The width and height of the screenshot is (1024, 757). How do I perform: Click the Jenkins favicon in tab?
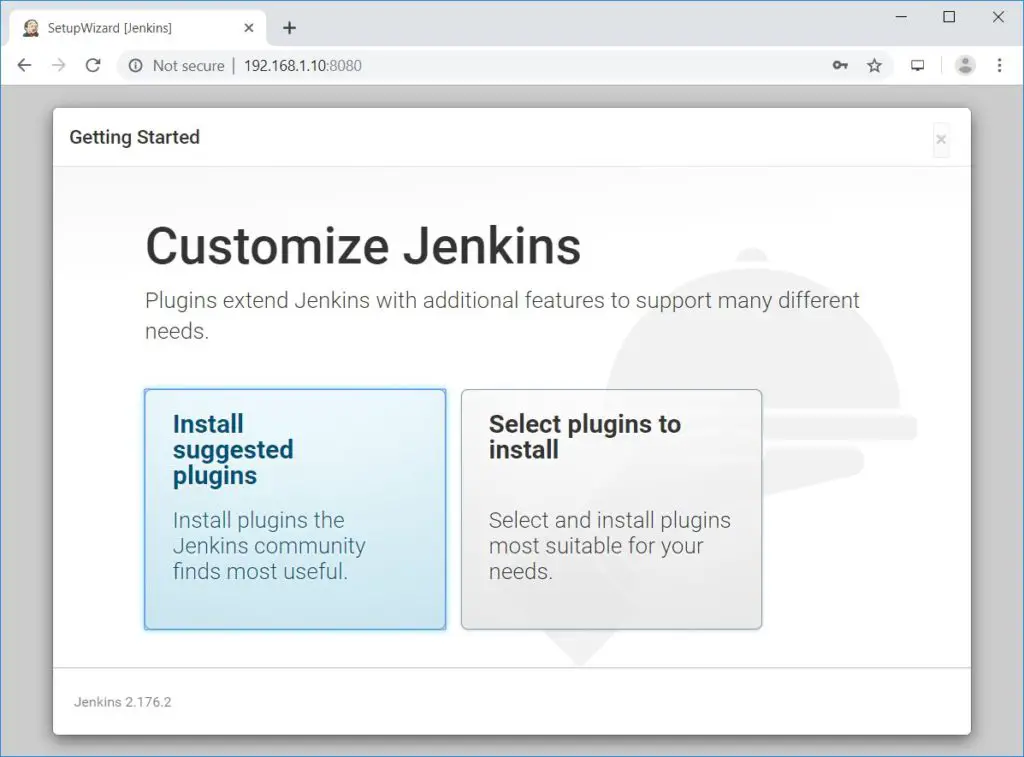pyautogui.click(x=31, y=27)
